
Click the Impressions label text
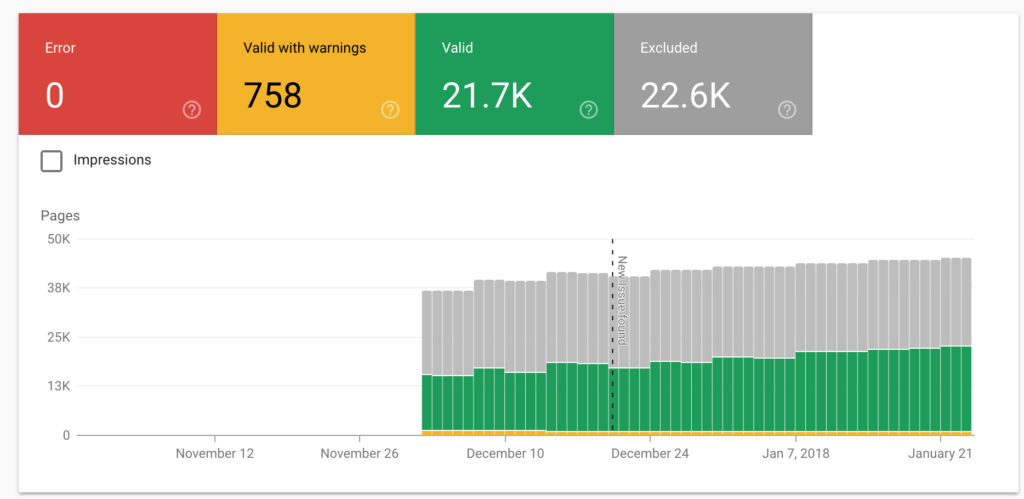(x=112, y=160)
